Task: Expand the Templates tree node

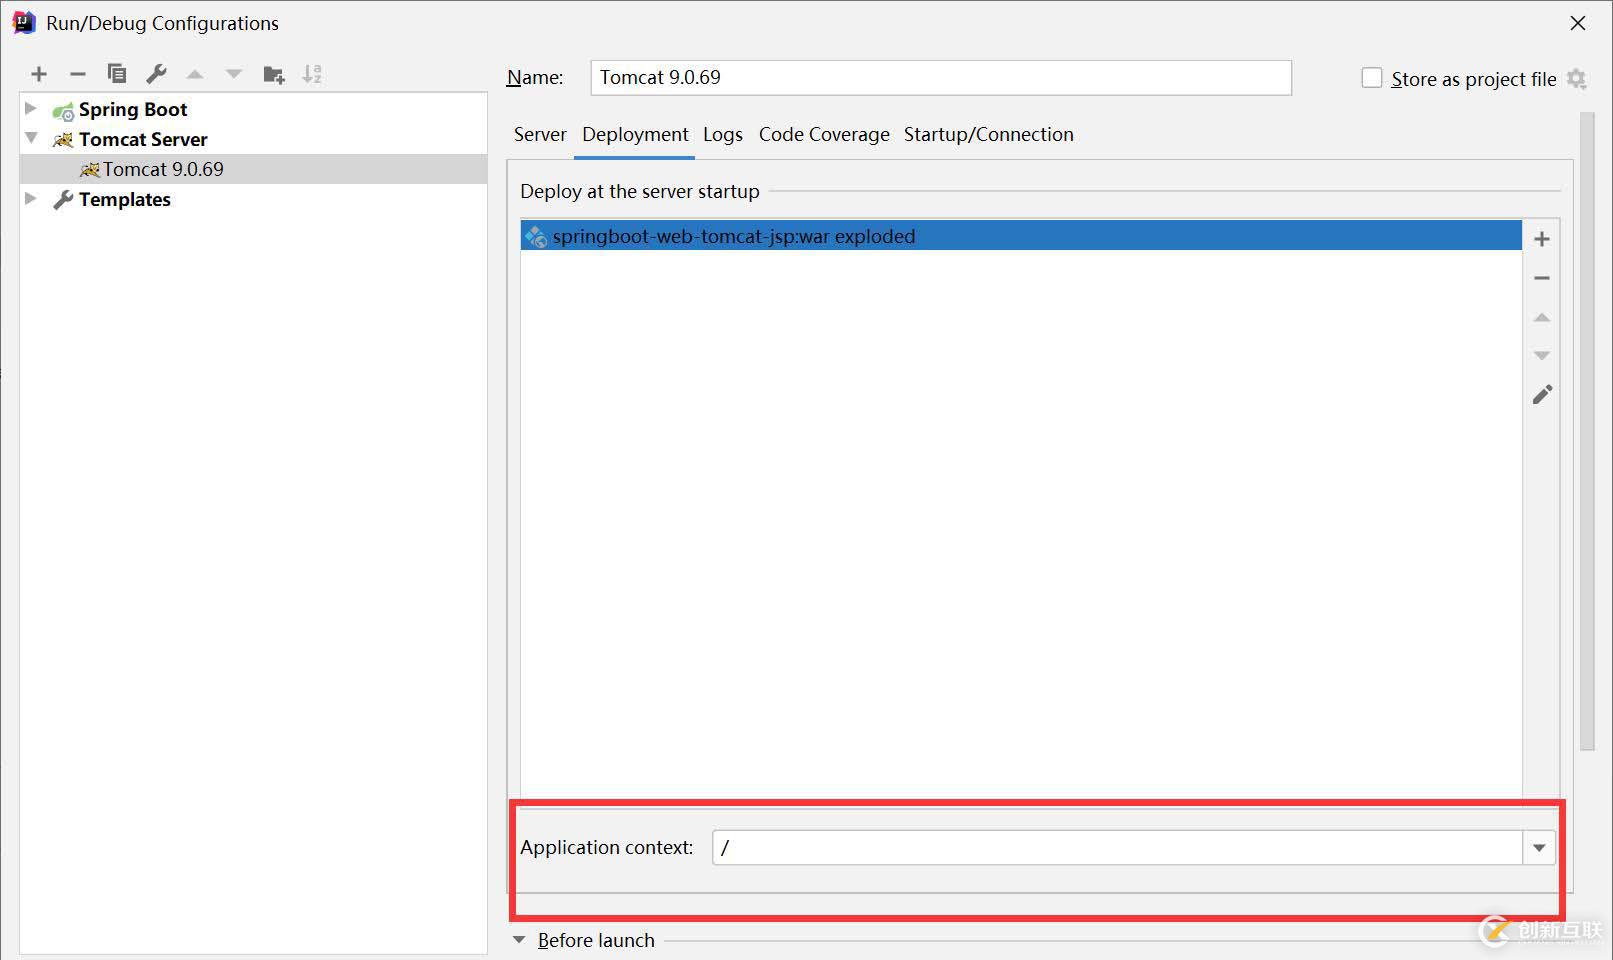Action: click(31, 198)
